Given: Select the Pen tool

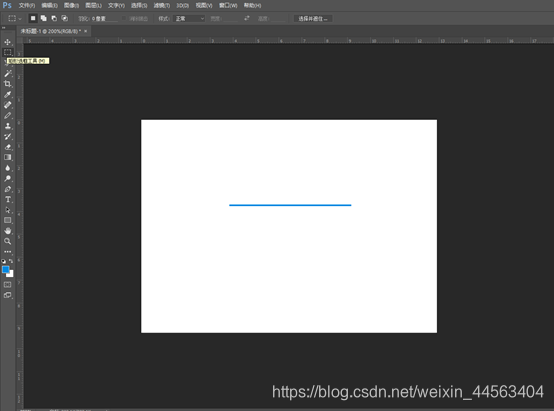Looking at the screenshot, I should [7, 189].
